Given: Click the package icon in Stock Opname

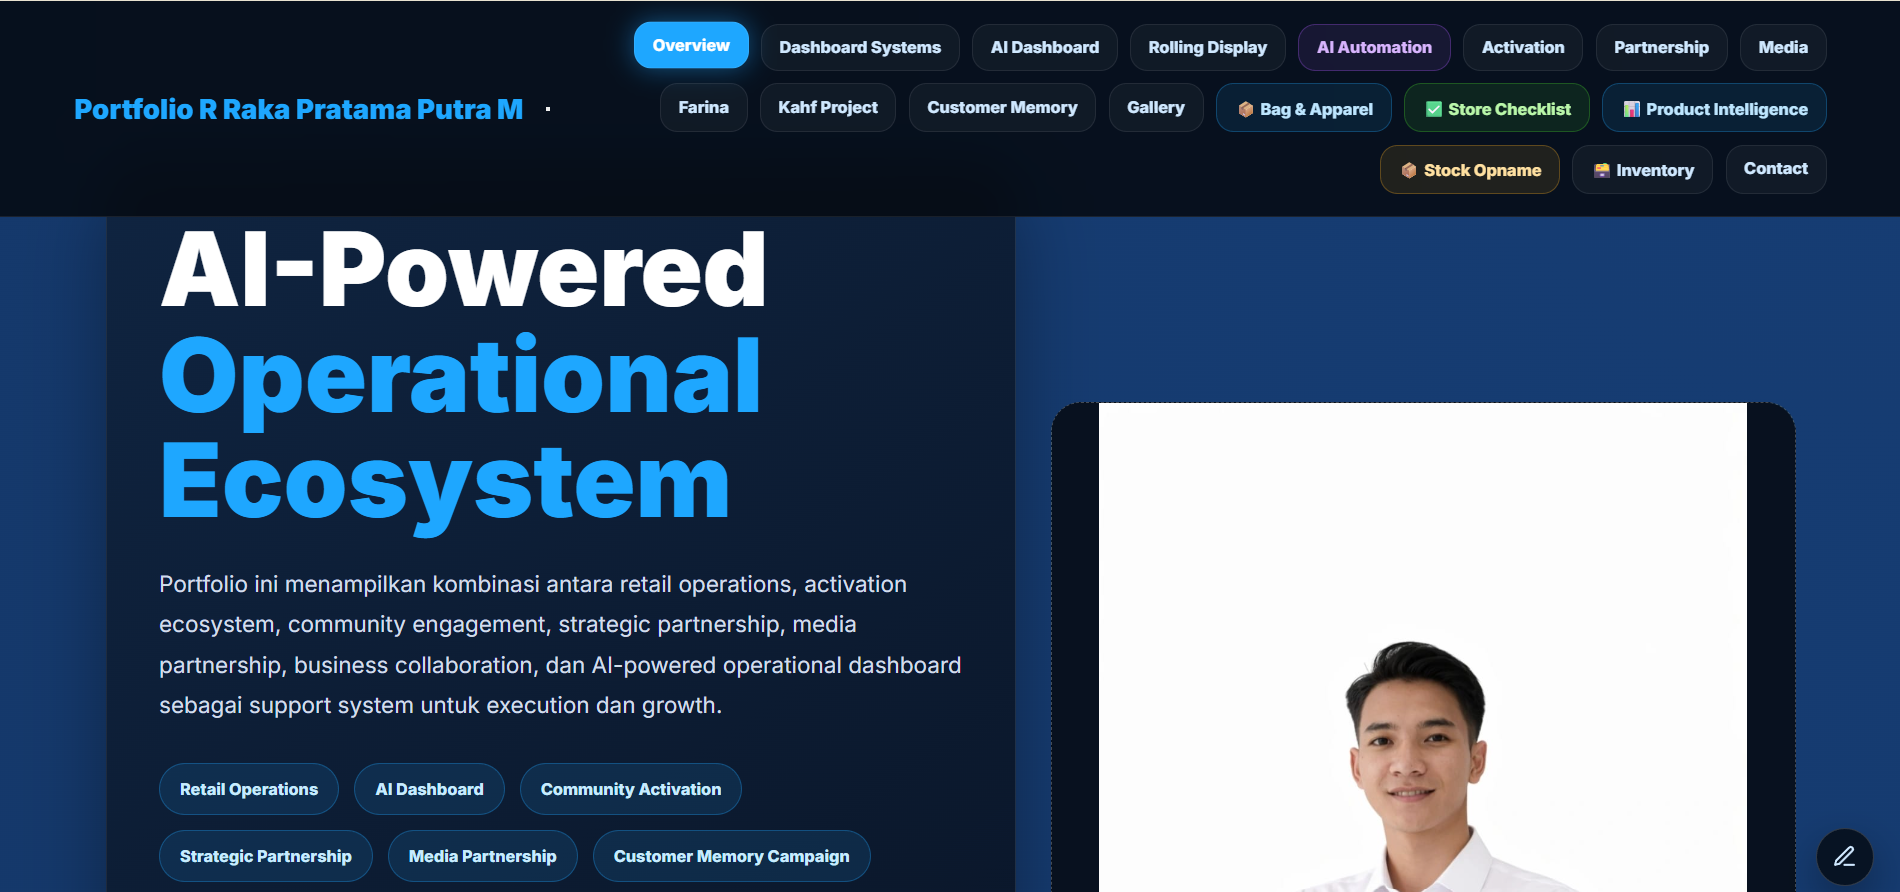Looking at the screenshot, I should point(1408,170).
